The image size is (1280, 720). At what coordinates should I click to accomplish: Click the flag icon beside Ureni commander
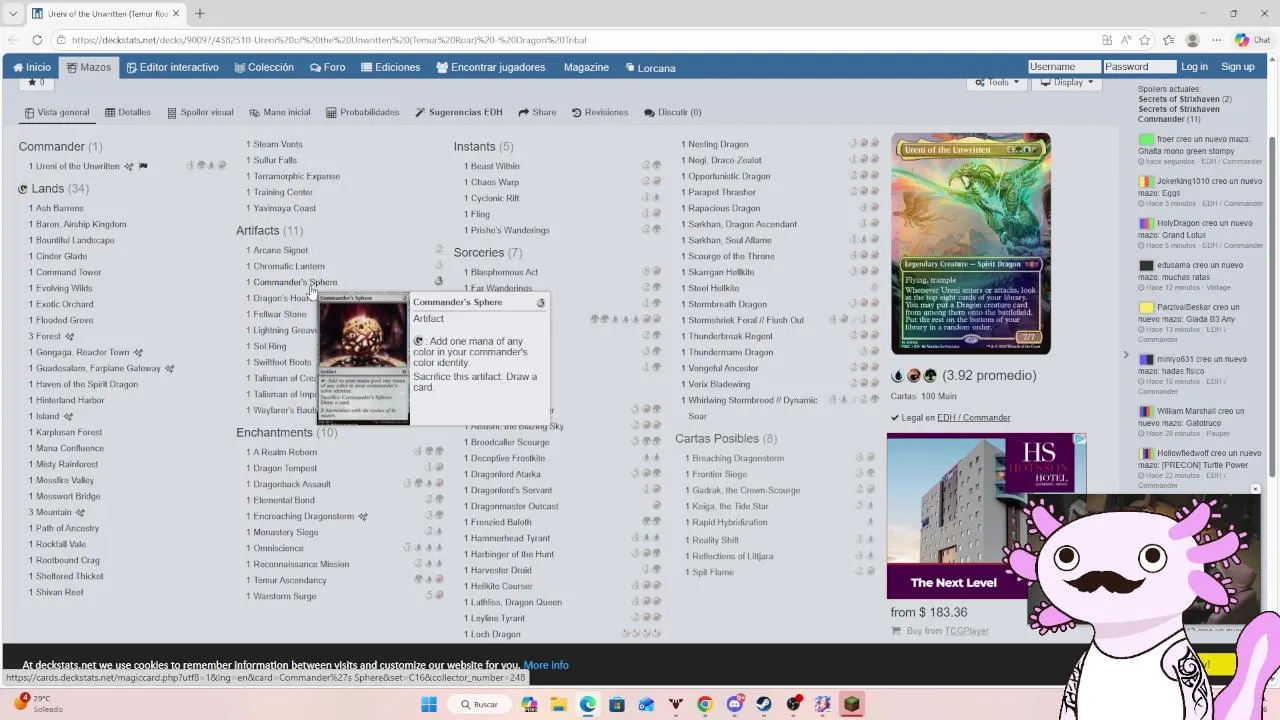(x=142, y=166)
